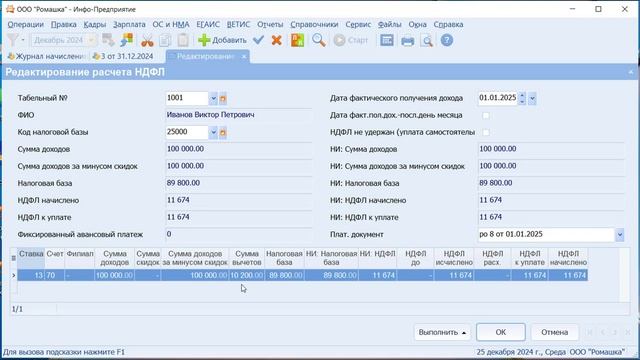Click the green plus Добавить button

click(222, 40)
